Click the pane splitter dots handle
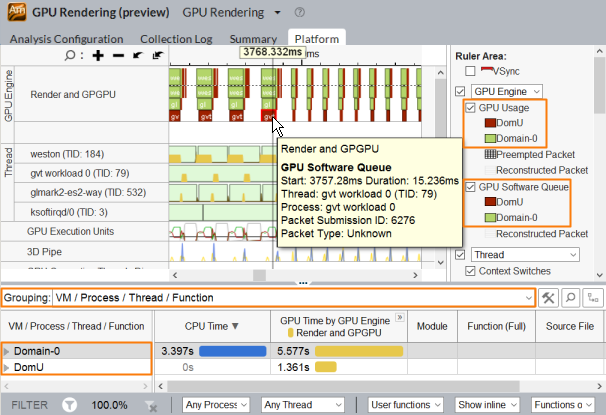The height and width of the screenshot is (415, 606). 303,283
